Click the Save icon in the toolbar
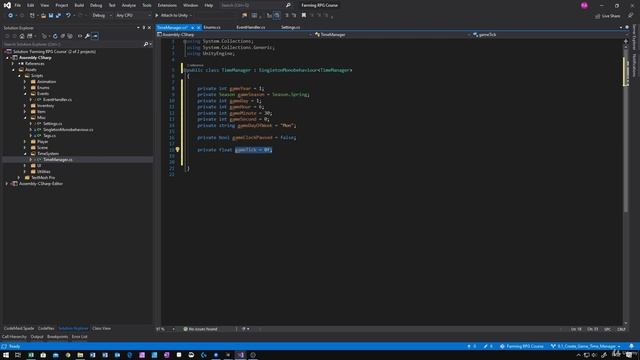 point(51,16)
